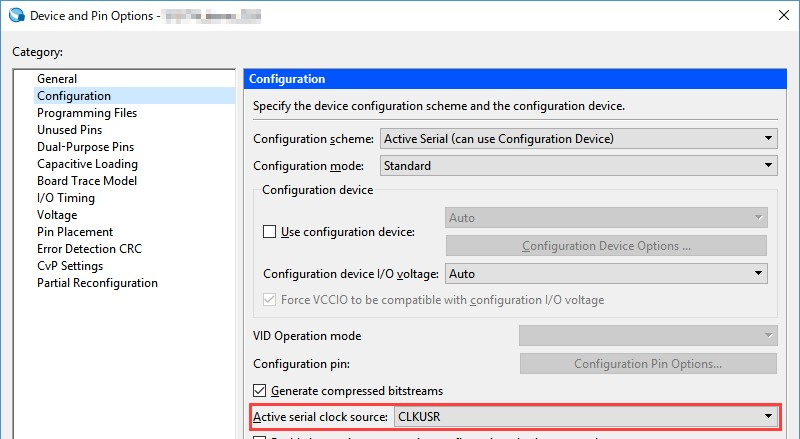Screen dimensions: 800x439
Task: Select Pin Placement category
Action: pos(75,232)
